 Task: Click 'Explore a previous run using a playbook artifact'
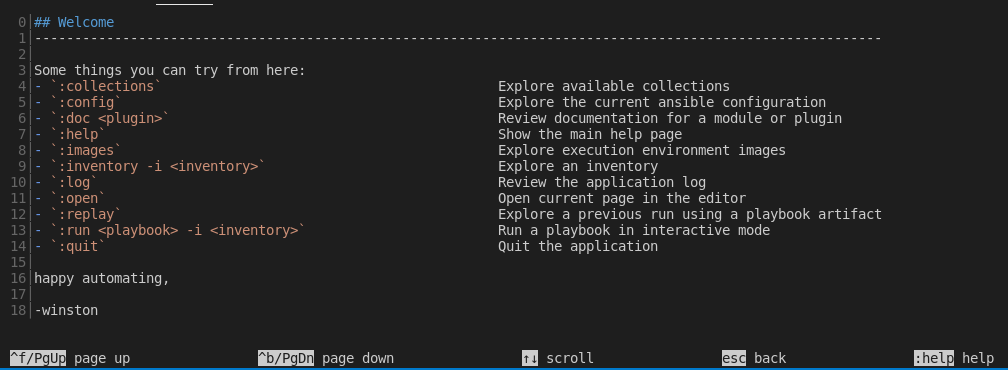(x=690, y=215)
